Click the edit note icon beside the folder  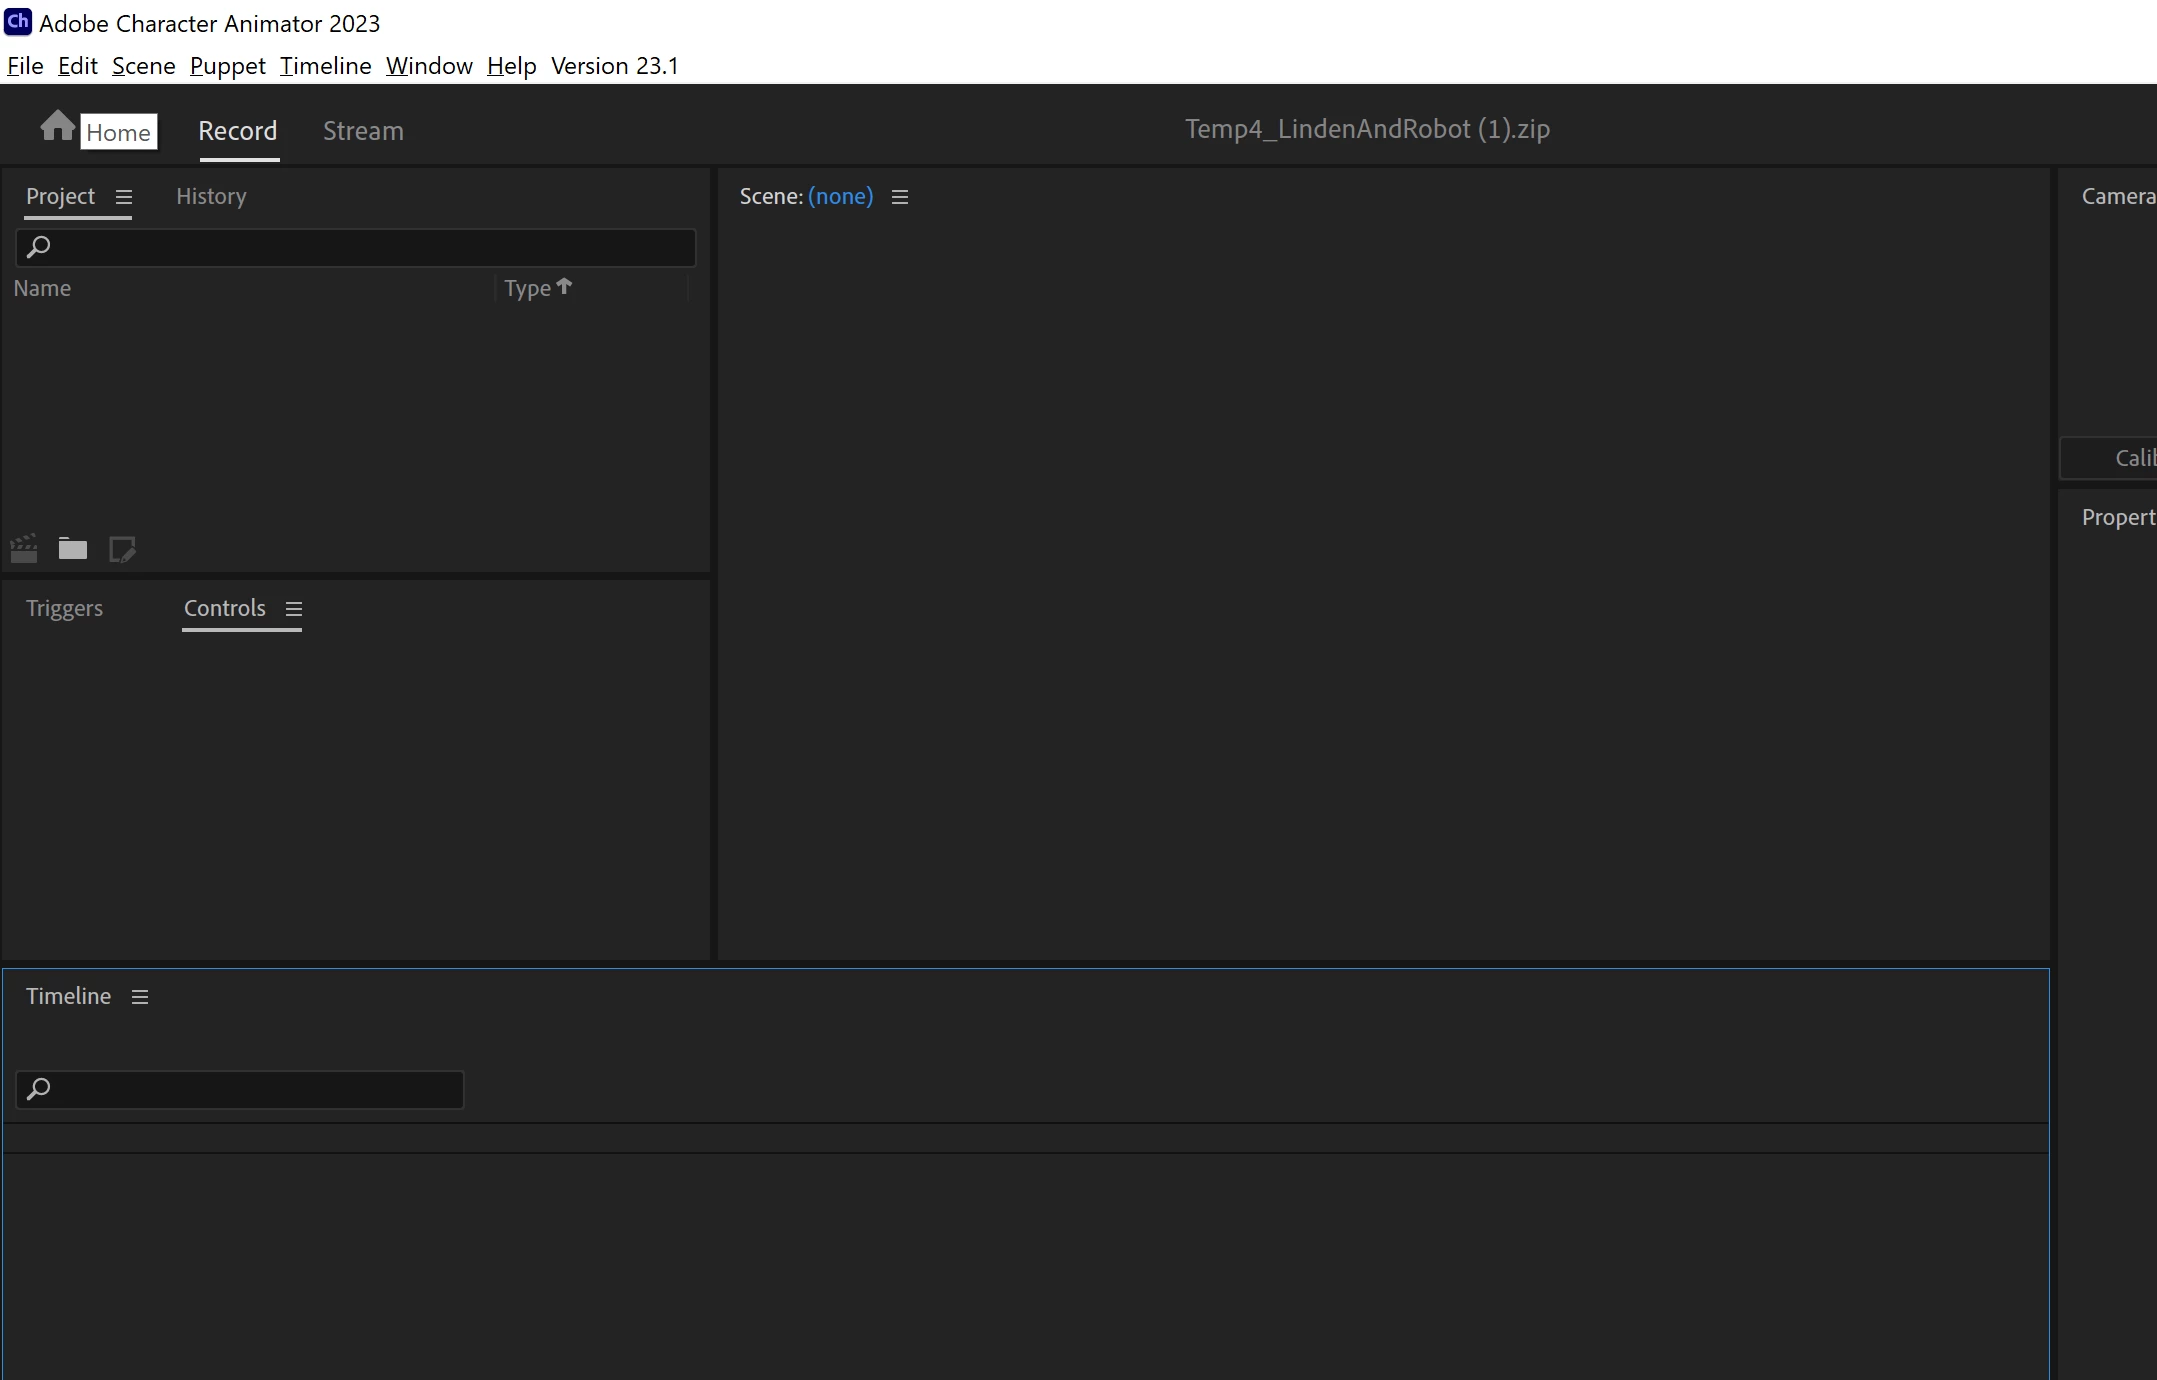pyautogui.click(x=122, y=549)
